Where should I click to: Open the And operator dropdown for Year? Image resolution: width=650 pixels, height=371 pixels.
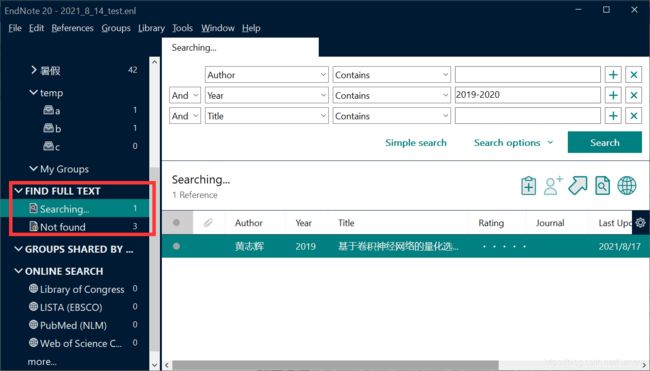pyautogui.click(x=185, y=95)
